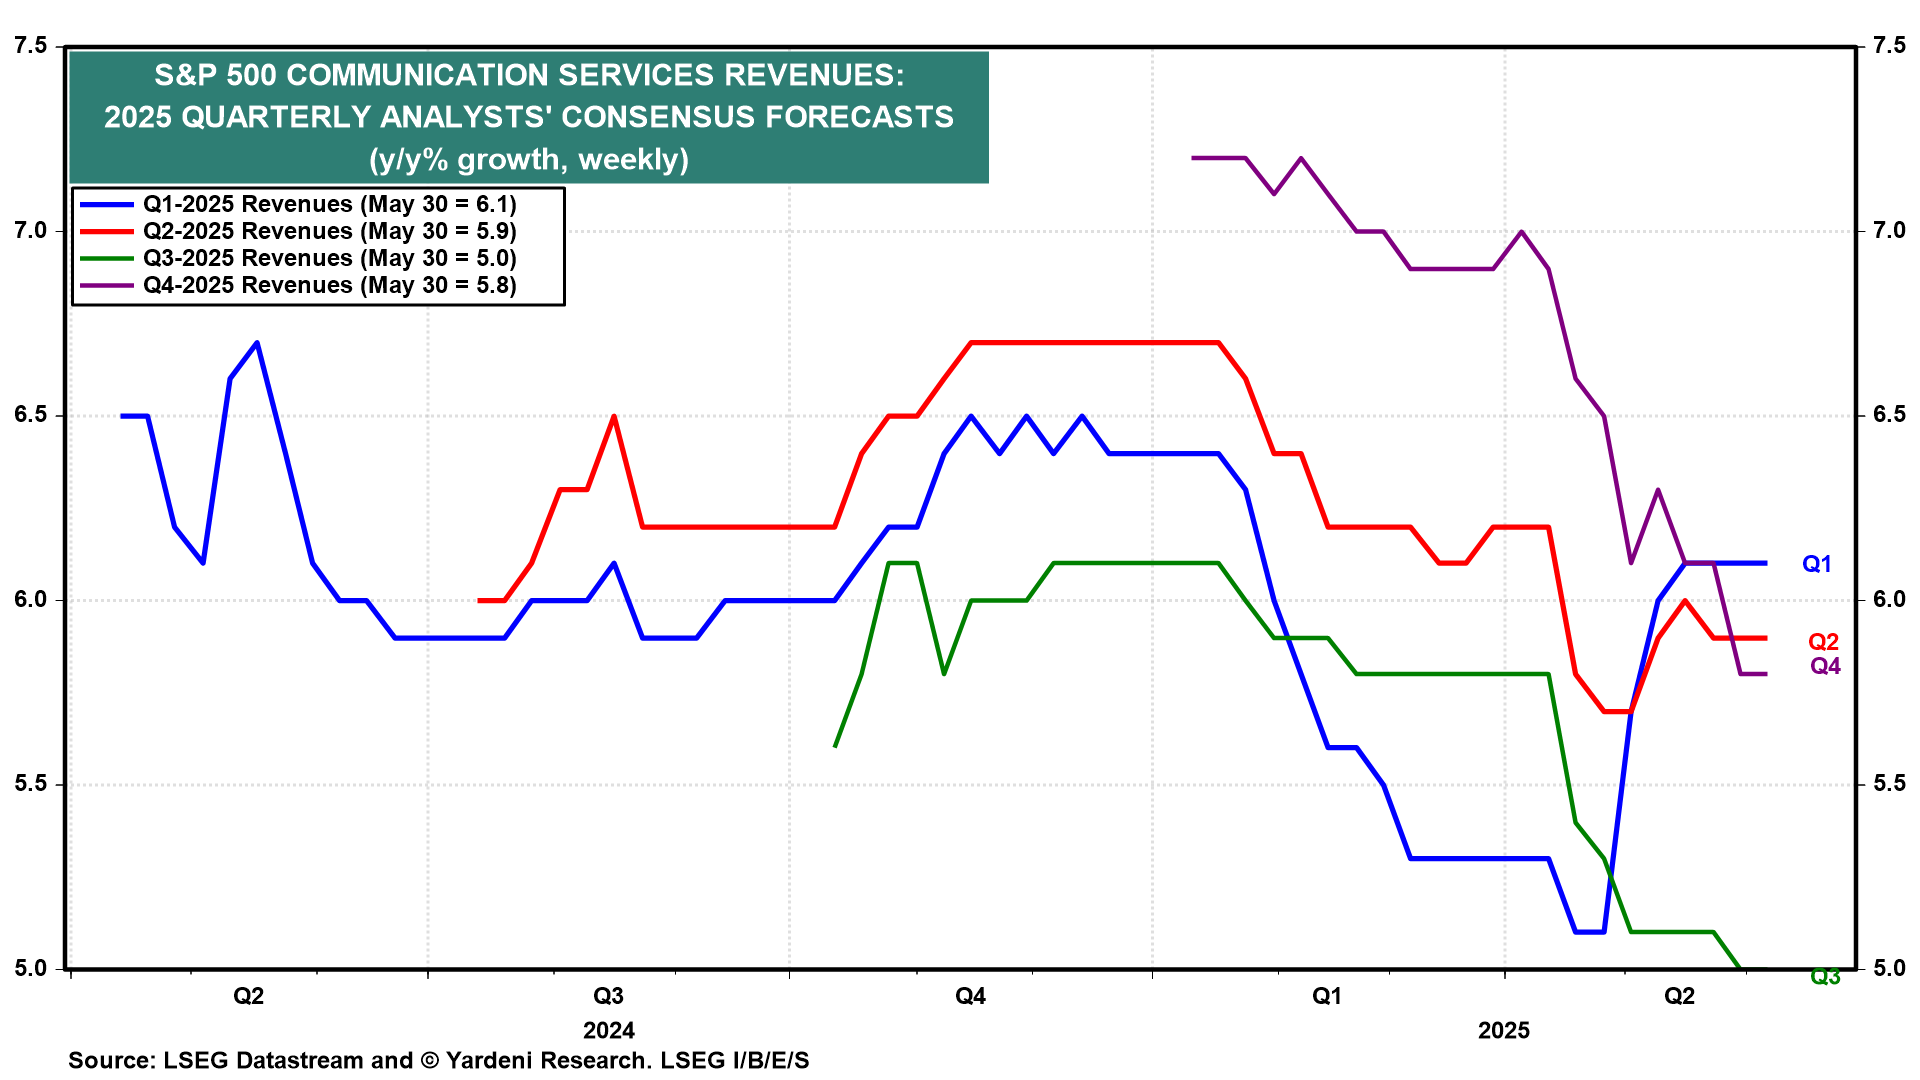Click the 7.5 value on left y-axis
This screenshot has width=1920, height=1080.
coord(30,46)
